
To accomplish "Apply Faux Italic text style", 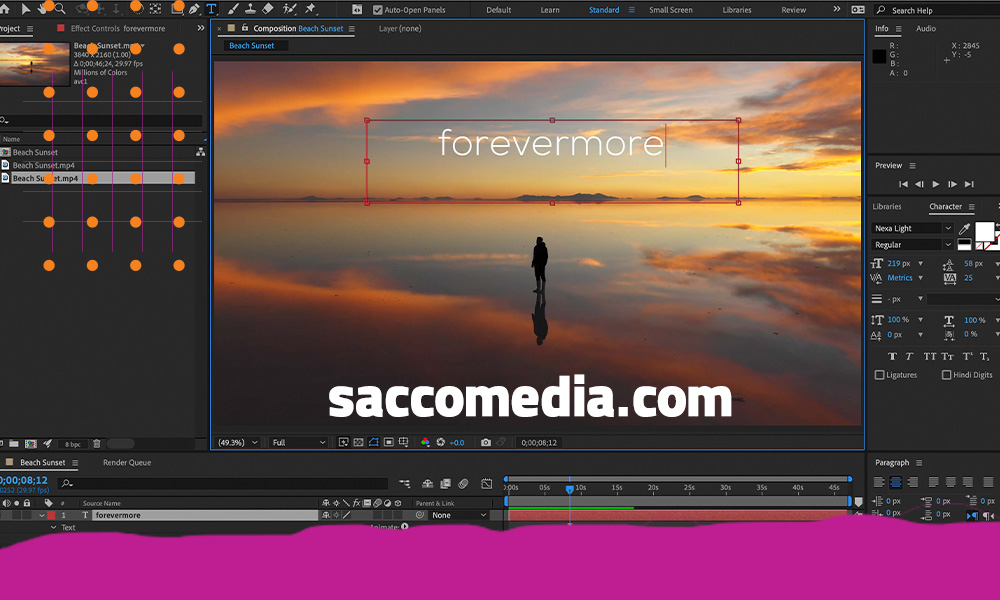I will 909,356.
